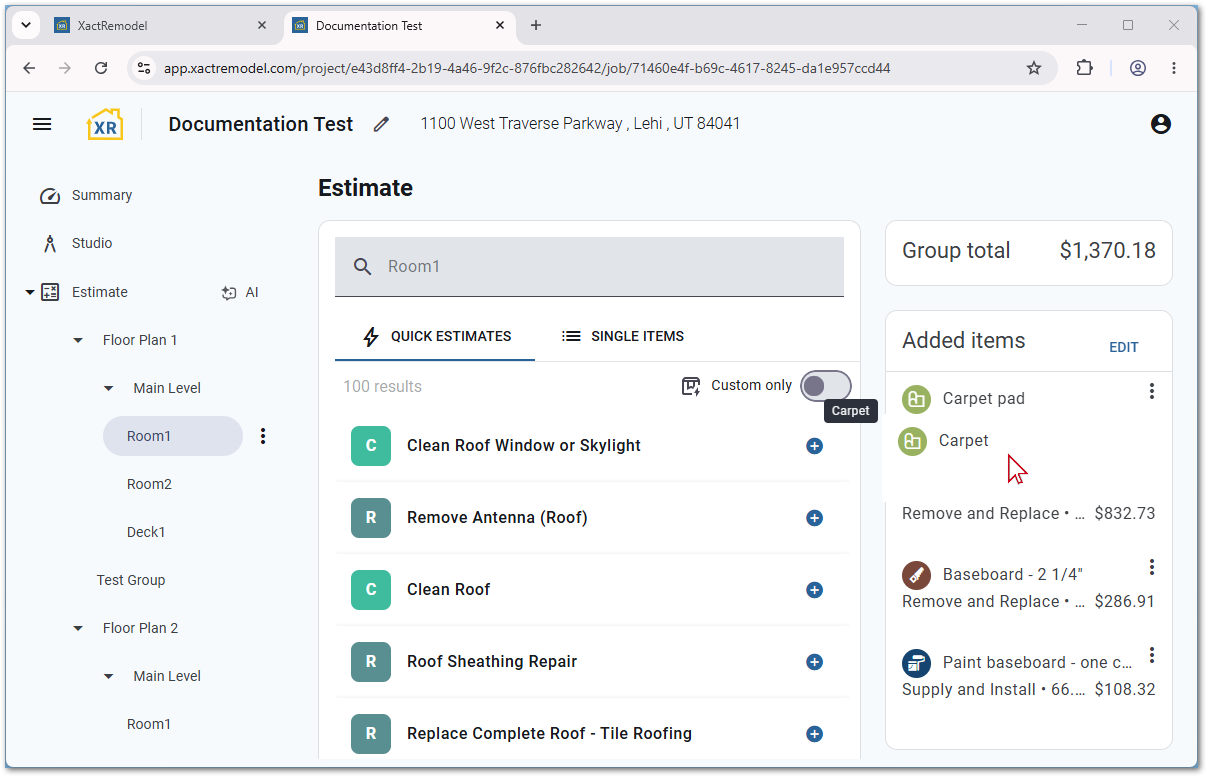Select Deck1 in the tree
The height and width of the screenshot is (777, 1207).
point(146,532)
